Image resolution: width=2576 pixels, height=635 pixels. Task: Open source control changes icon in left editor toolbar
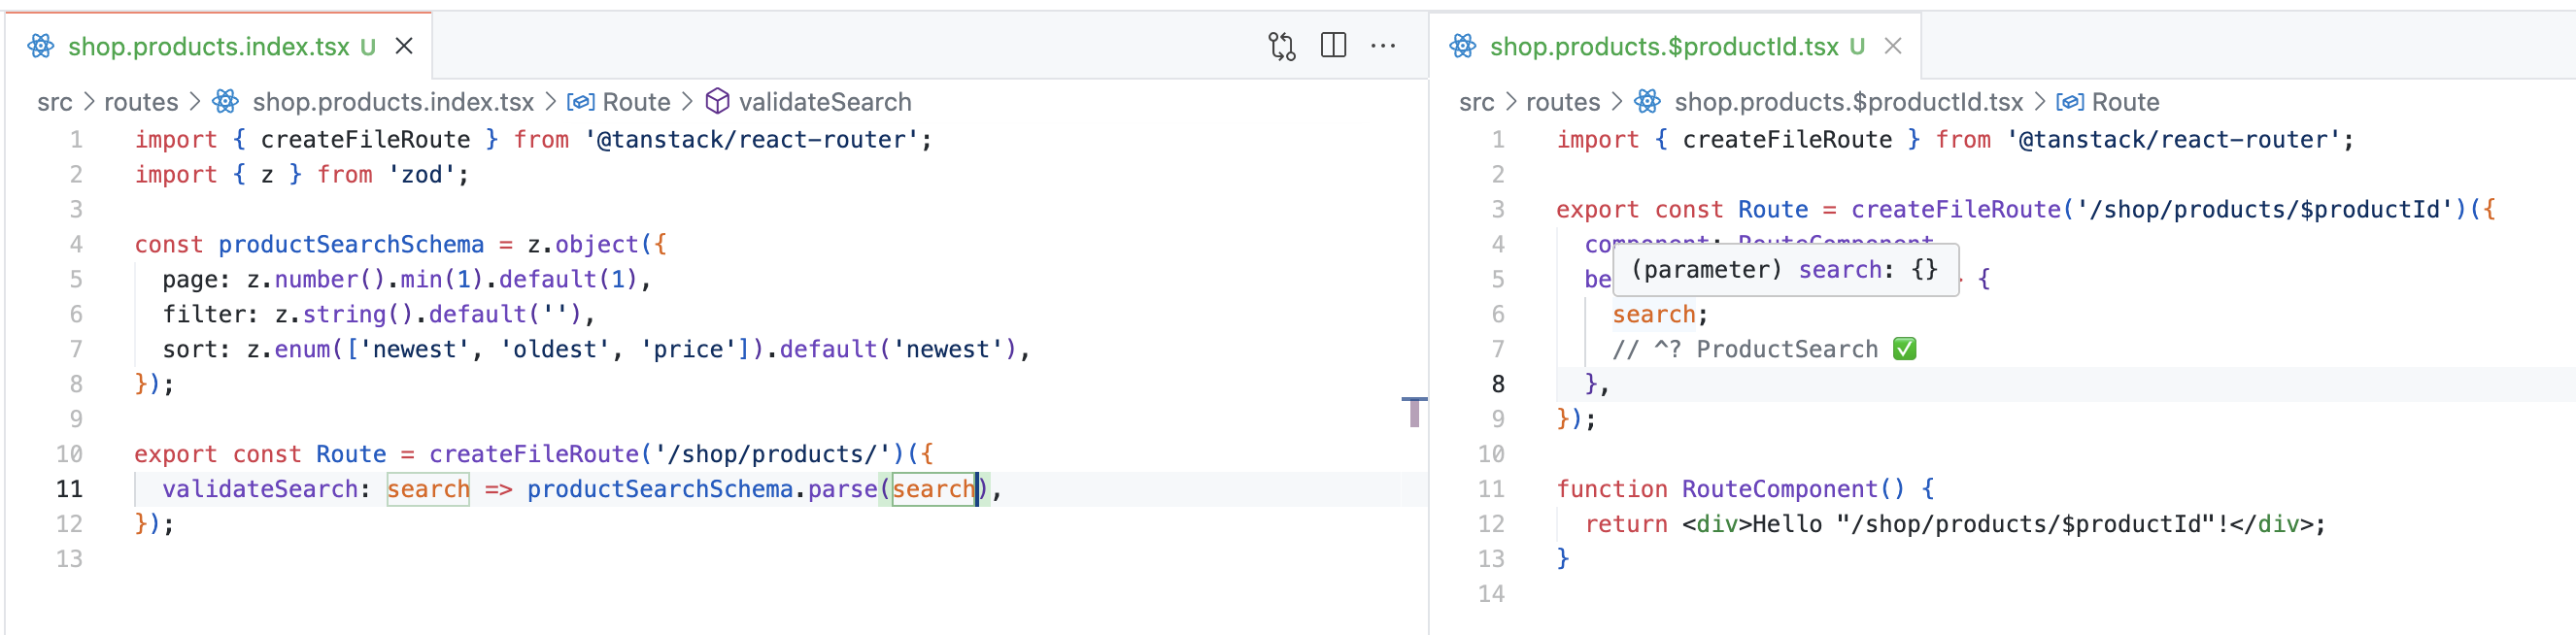pyautogui.click(x=1282, y=46)
